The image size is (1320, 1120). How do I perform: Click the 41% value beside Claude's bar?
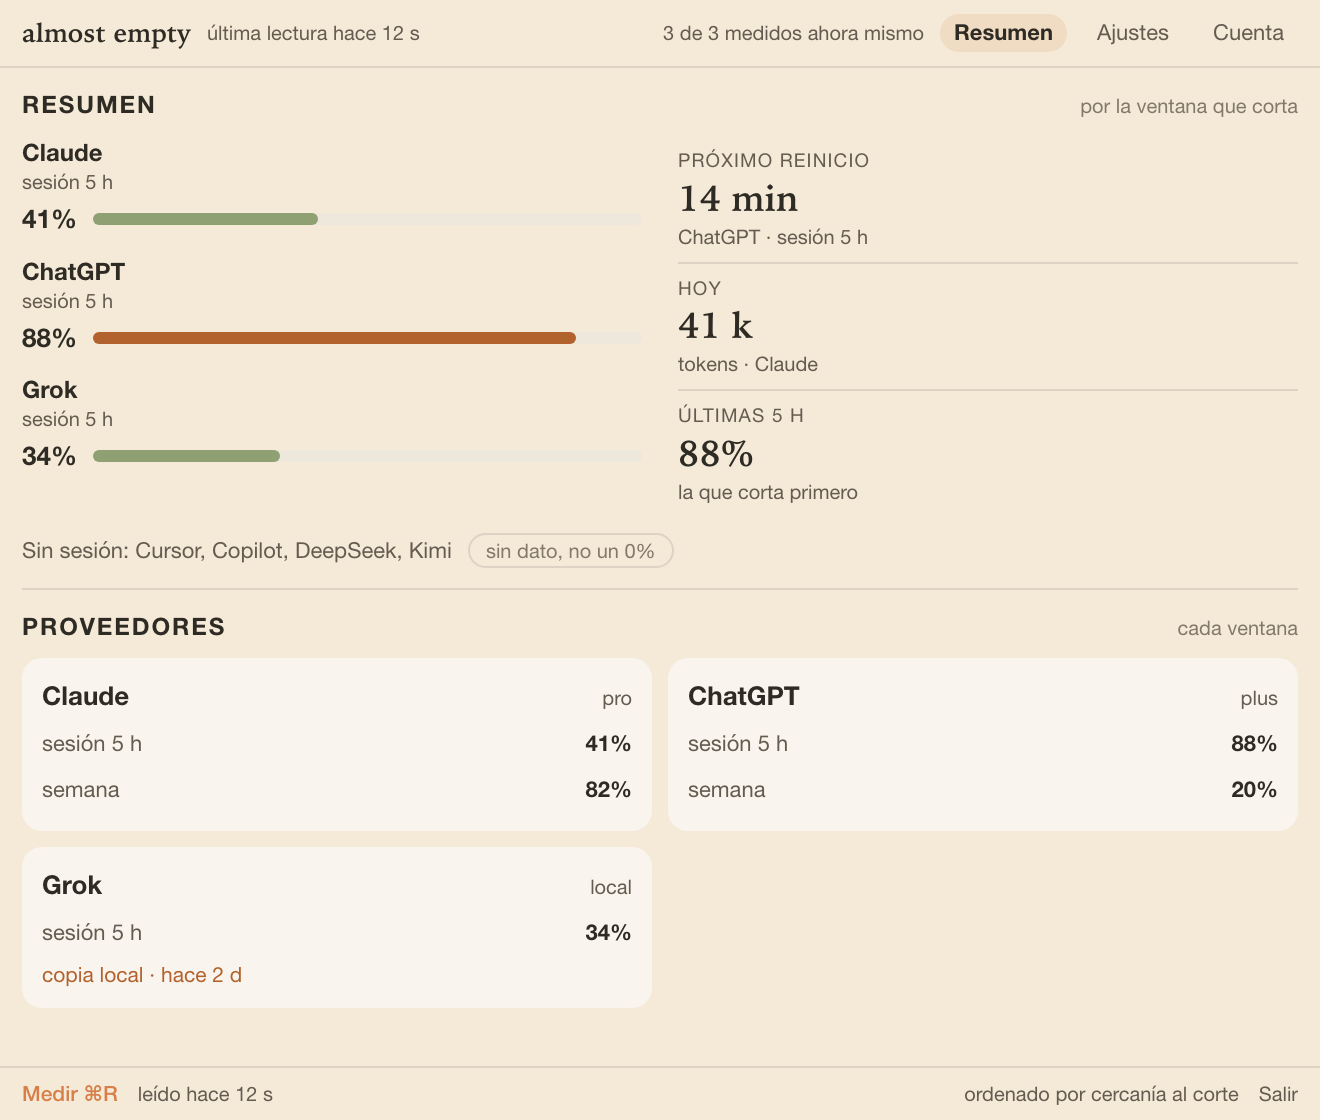[x=49, y=219]
